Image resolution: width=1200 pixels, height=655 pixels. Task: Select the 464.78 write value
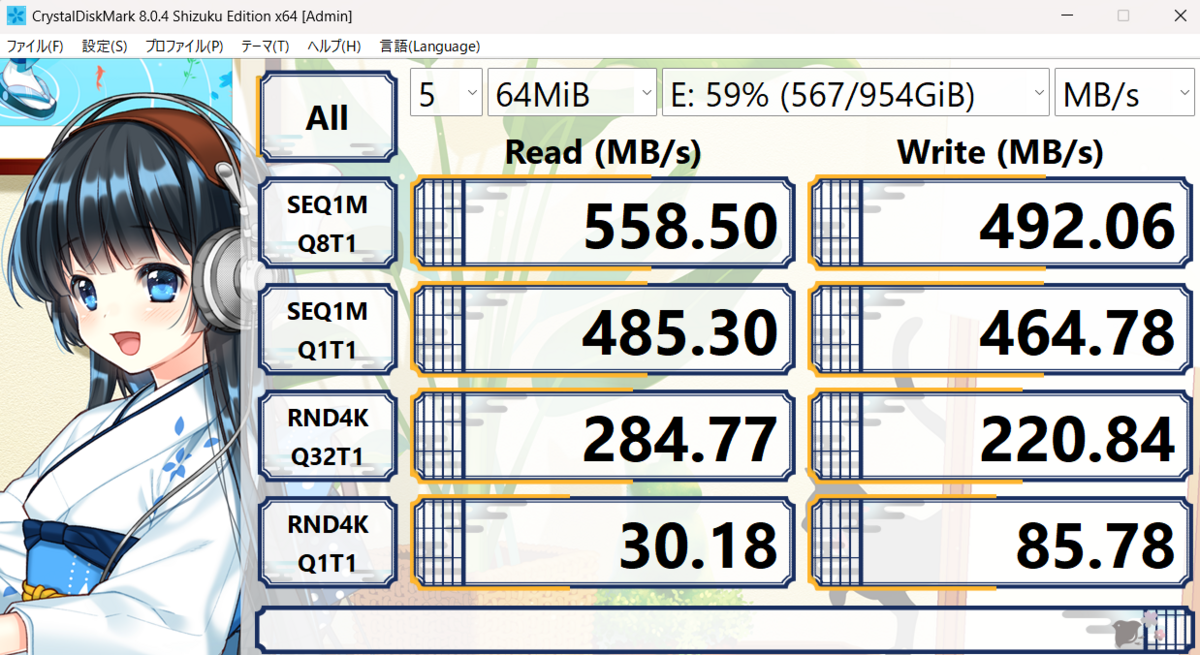tap(1002, 328)
